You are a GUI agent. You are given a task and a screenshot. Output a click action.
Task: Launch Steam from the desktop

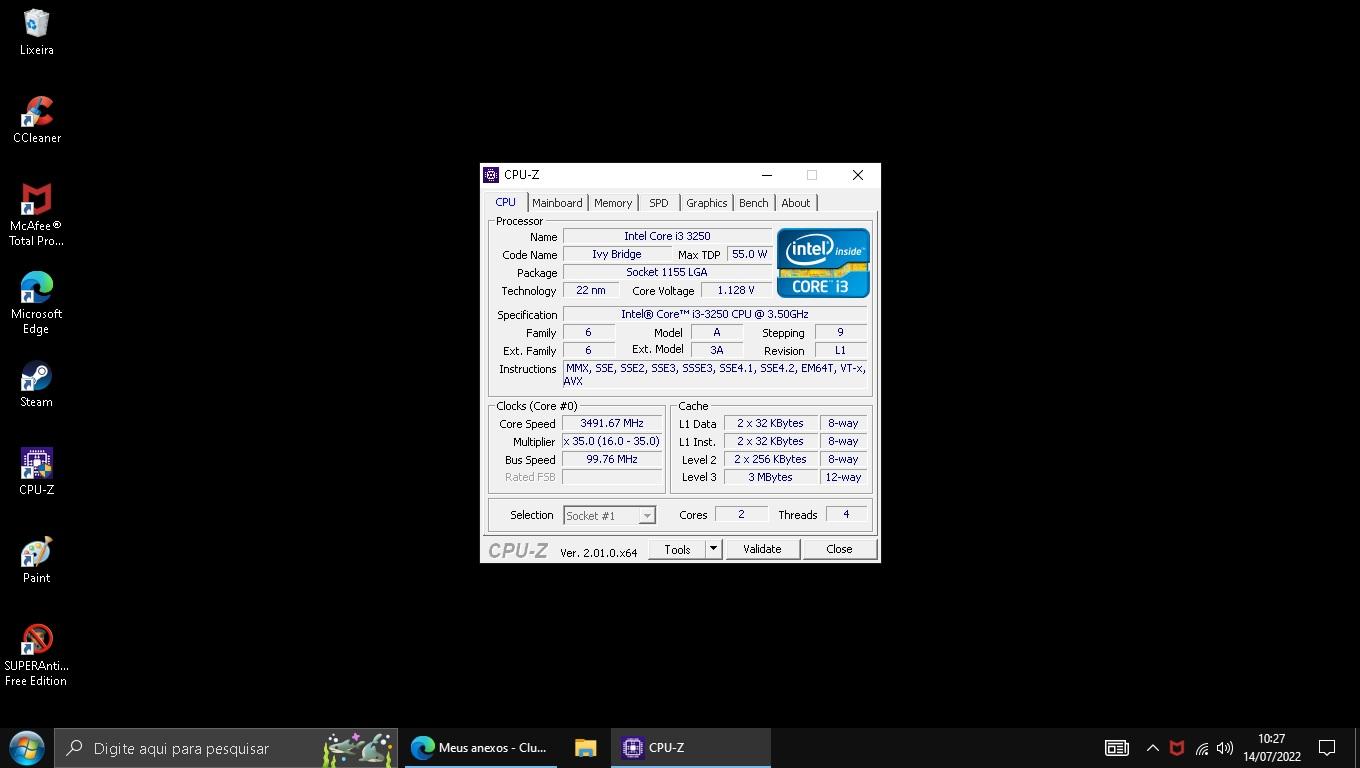[37, 384]
